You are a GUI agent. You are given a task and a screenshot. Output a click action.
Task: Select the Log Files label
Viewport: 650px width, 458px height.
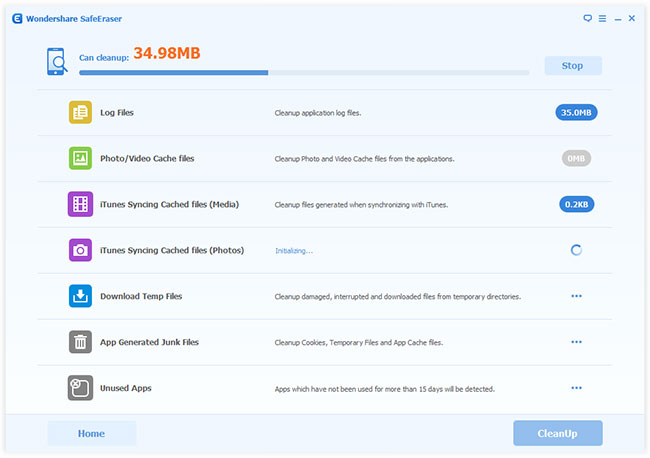(117, 112)
